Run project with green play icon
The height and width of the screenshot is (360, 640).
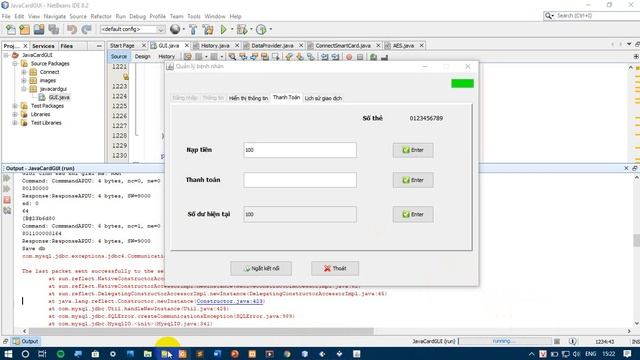tap(223, 29)
